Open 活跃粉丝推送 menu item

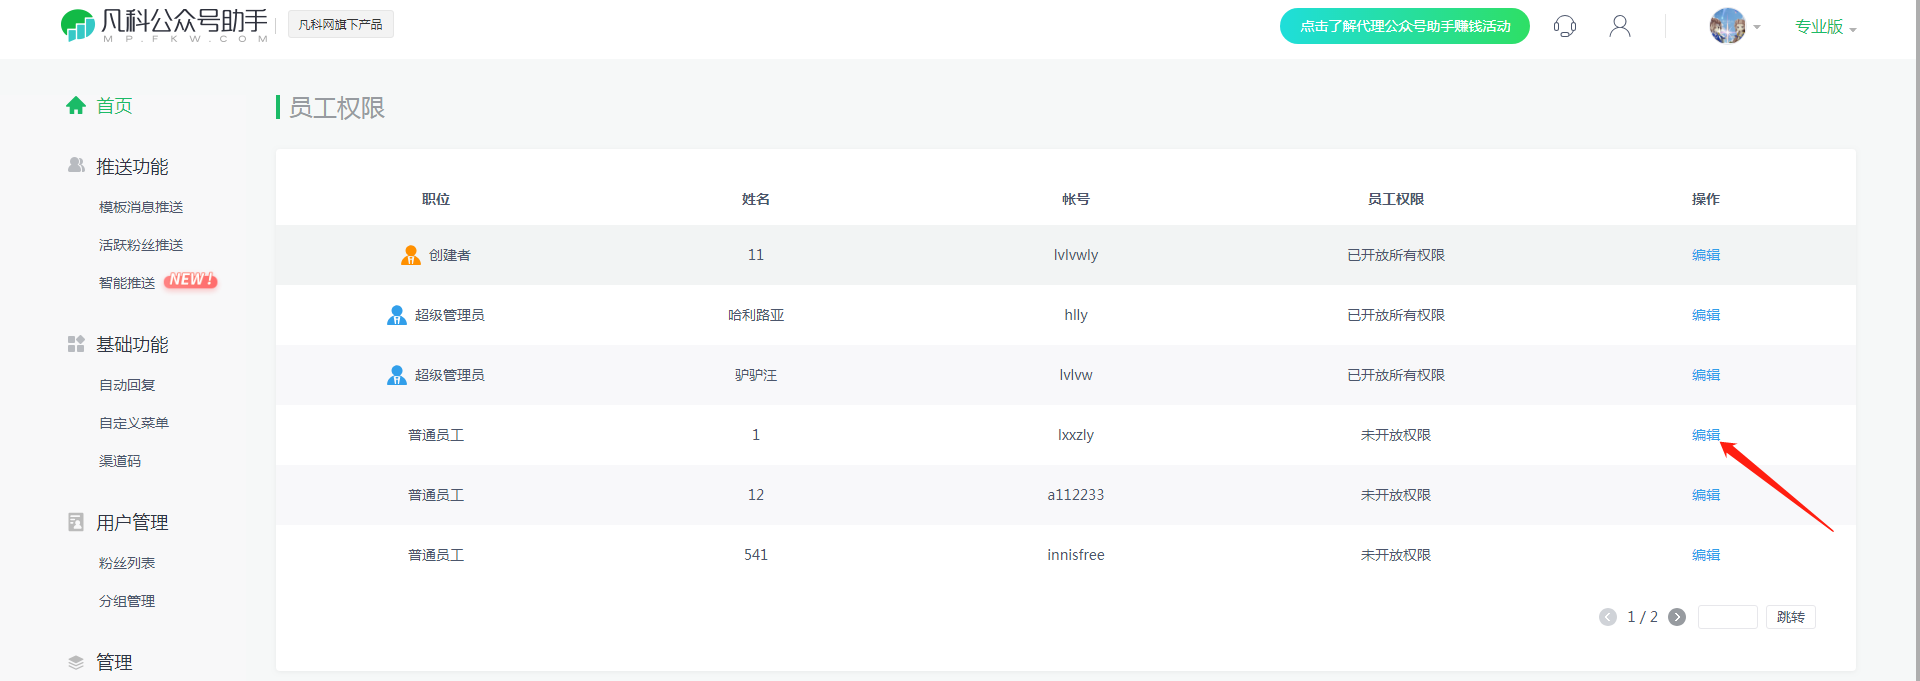pyautogui.click(x=141, y=245)
